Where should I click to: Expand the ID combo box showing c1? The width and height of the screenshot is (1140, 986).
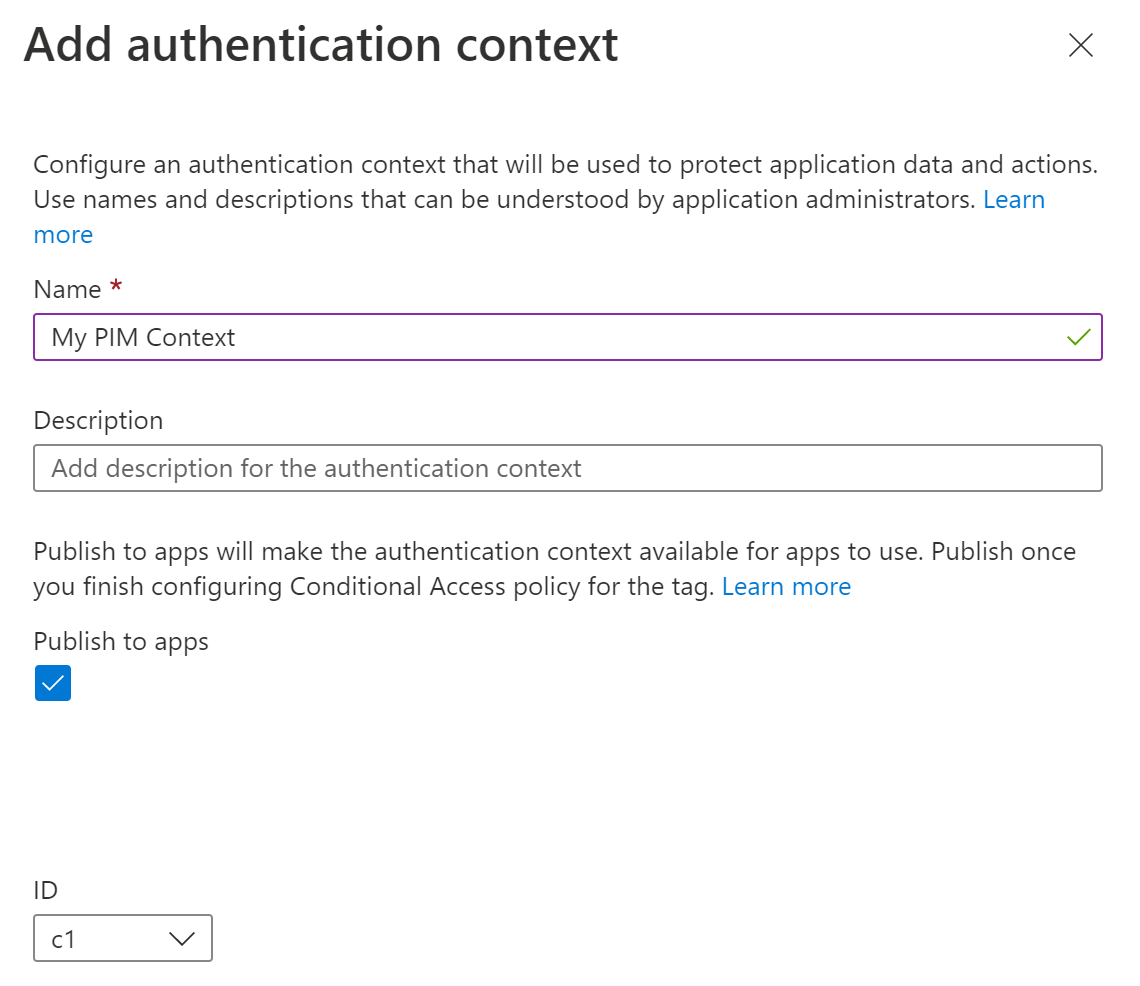[x=123, y=939]
